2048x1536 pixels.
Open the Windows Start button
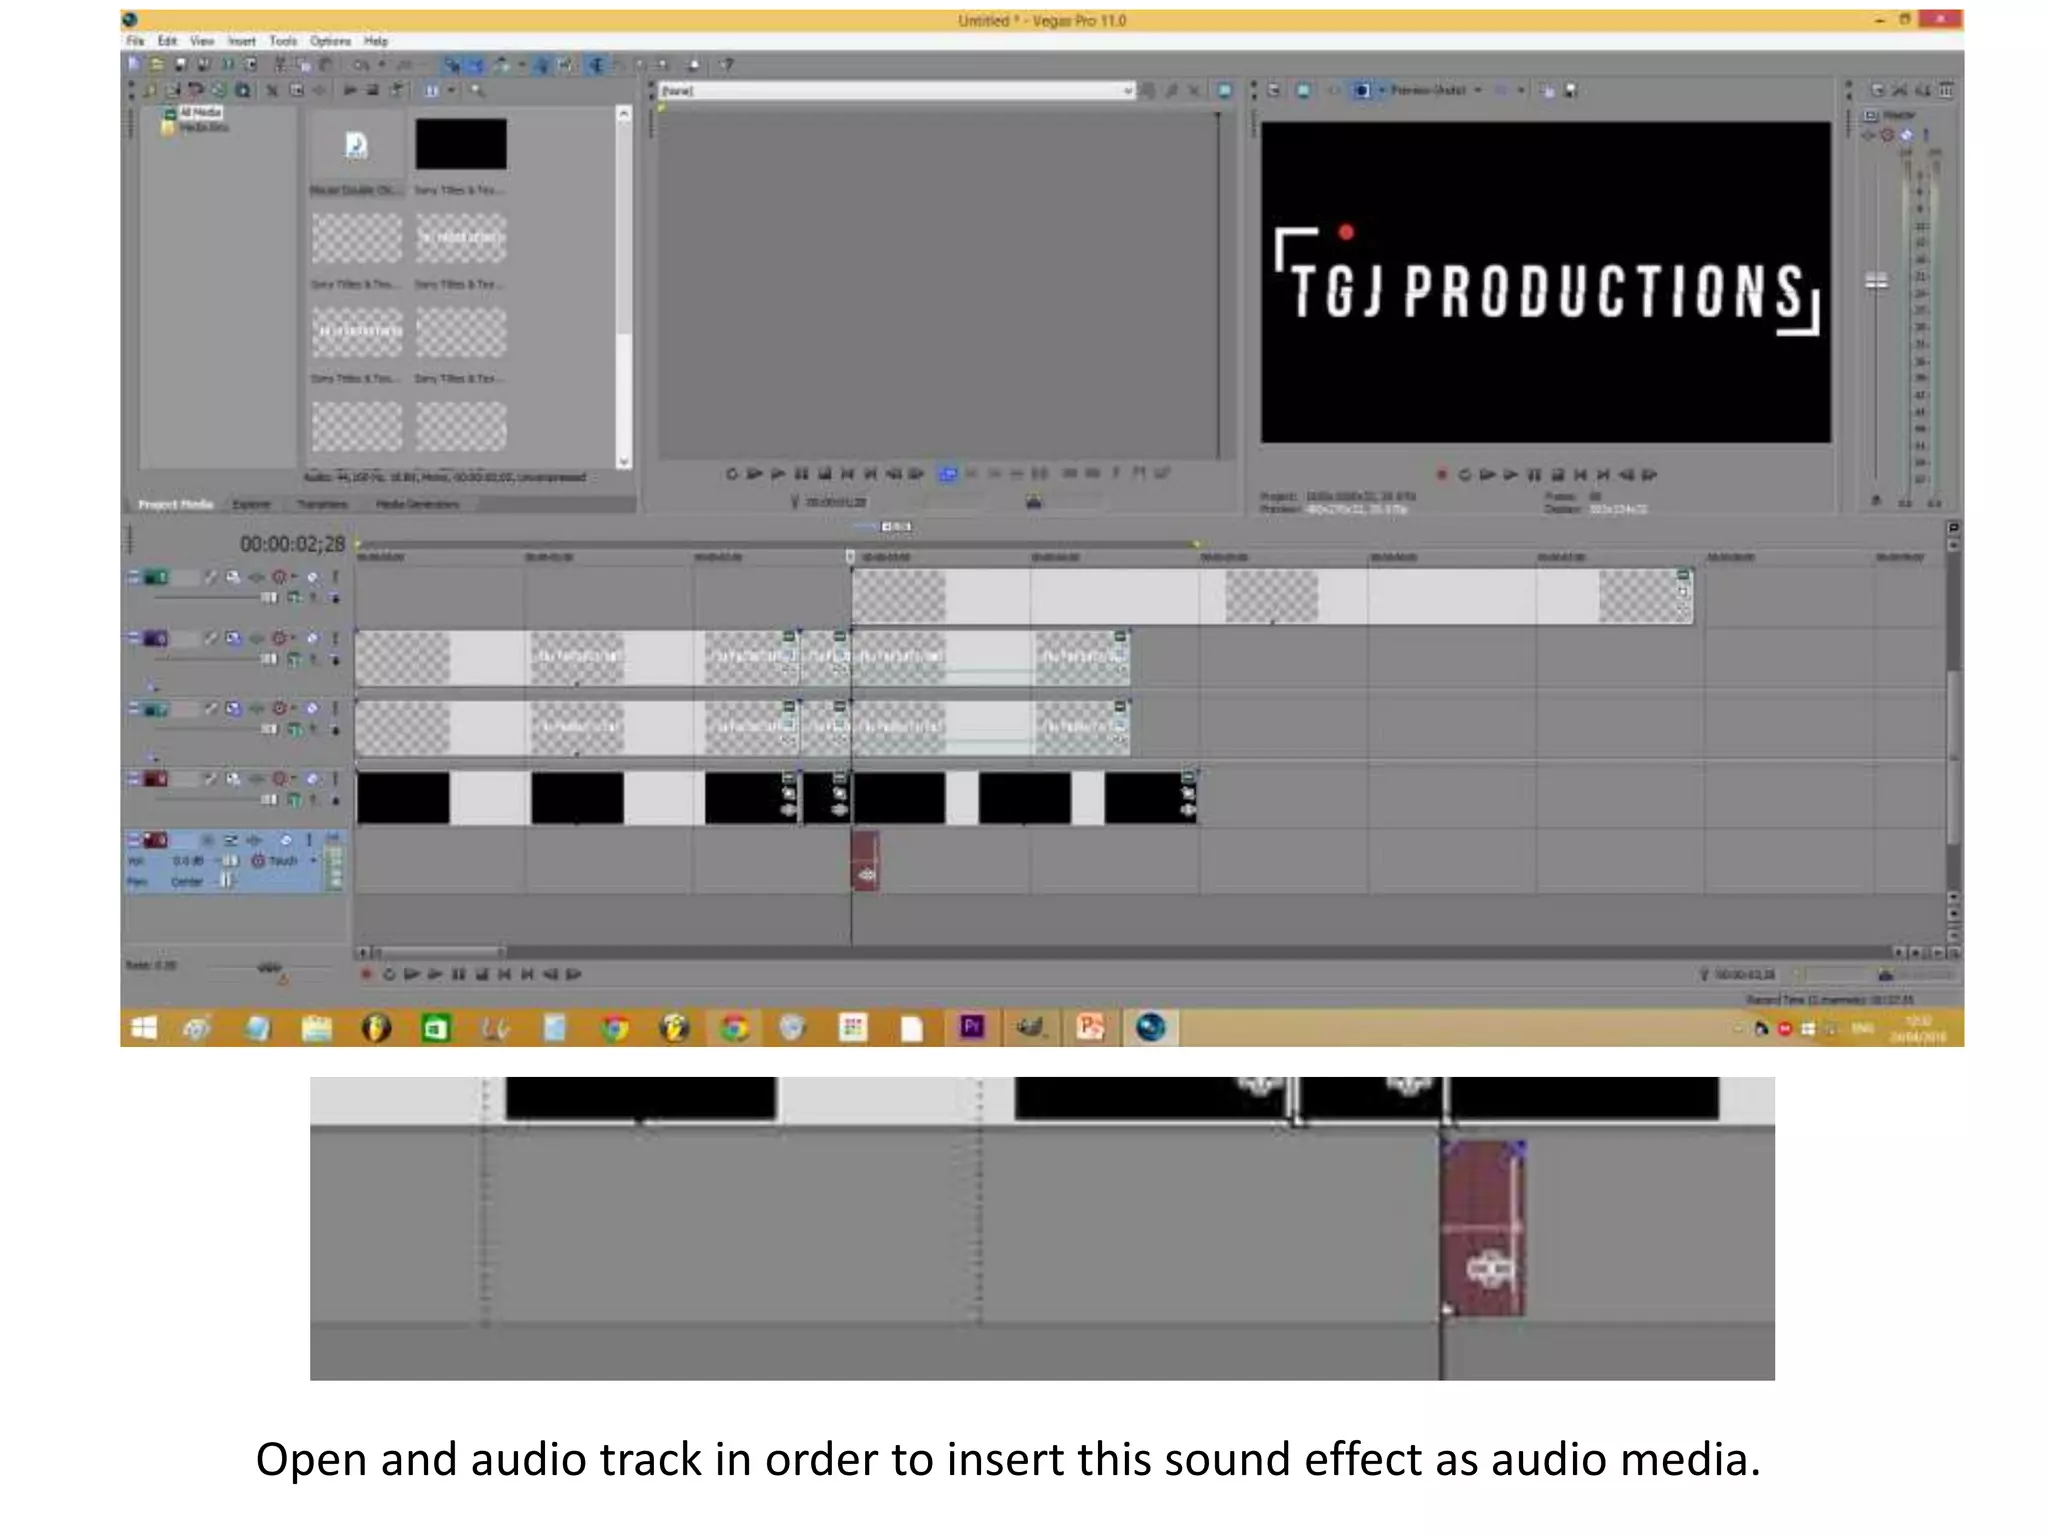[x=144, y=1028]
